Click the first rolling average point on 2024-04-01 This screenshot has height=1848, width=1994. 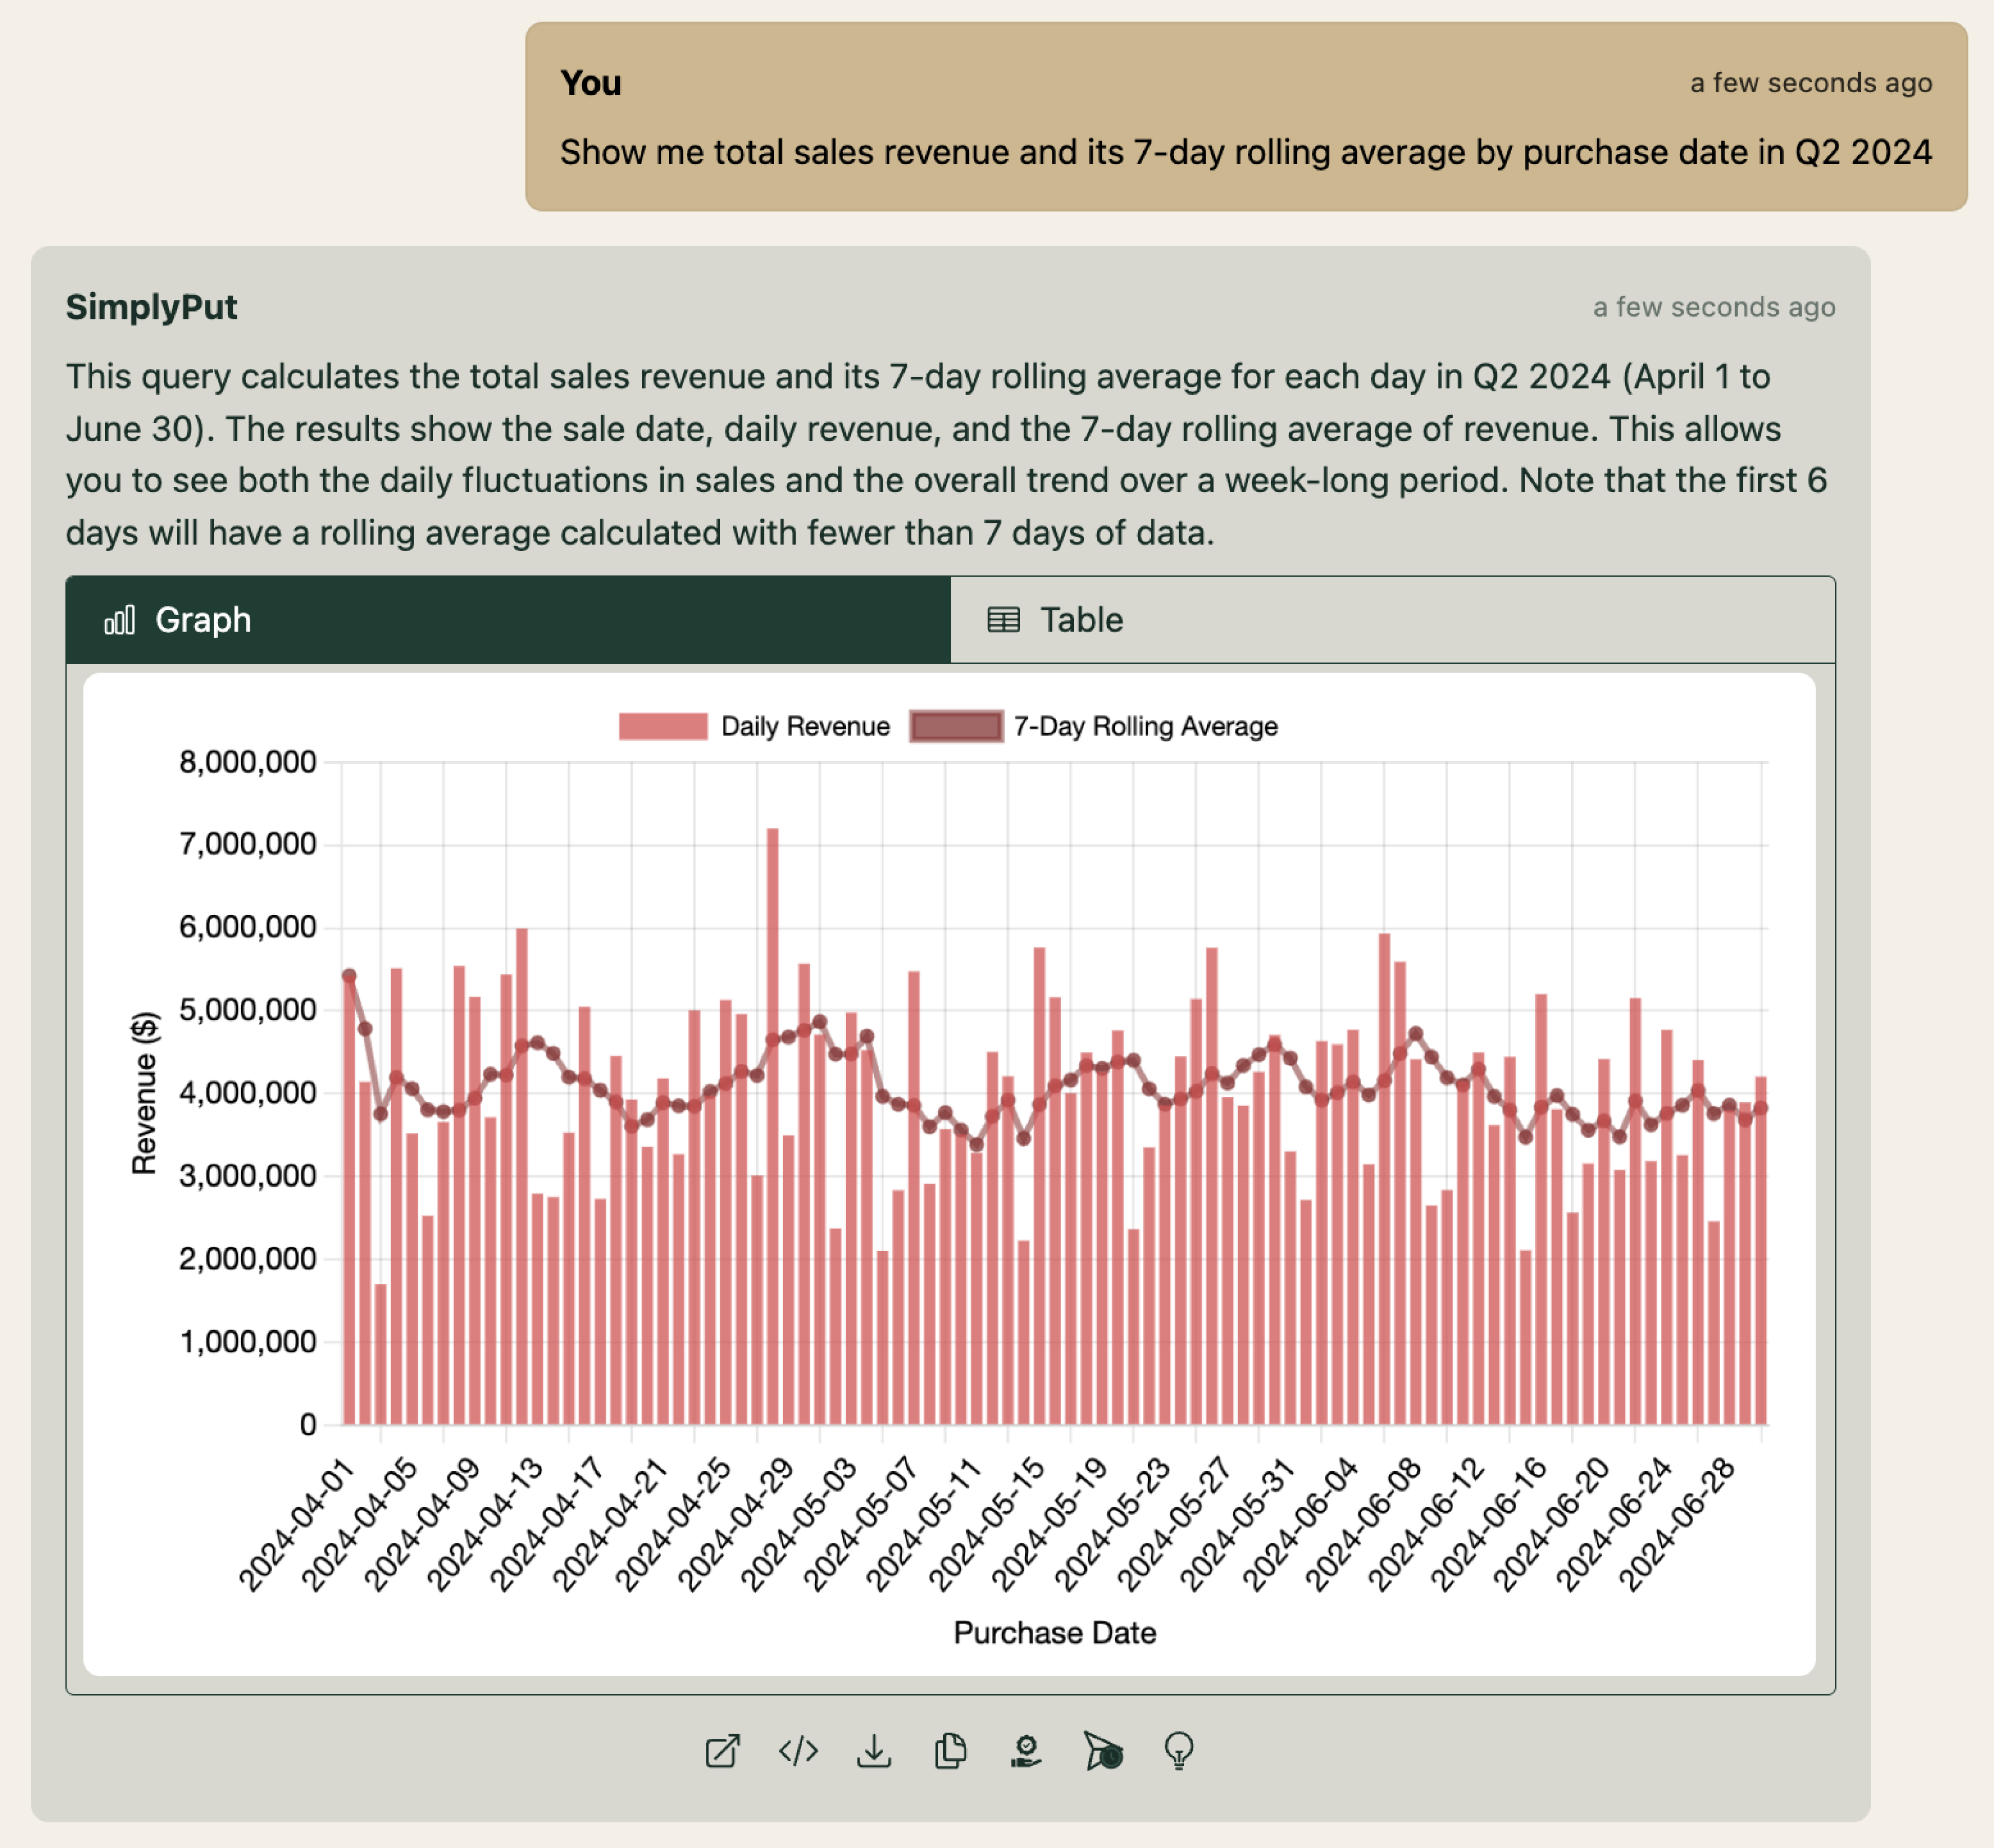click(349, 976)
